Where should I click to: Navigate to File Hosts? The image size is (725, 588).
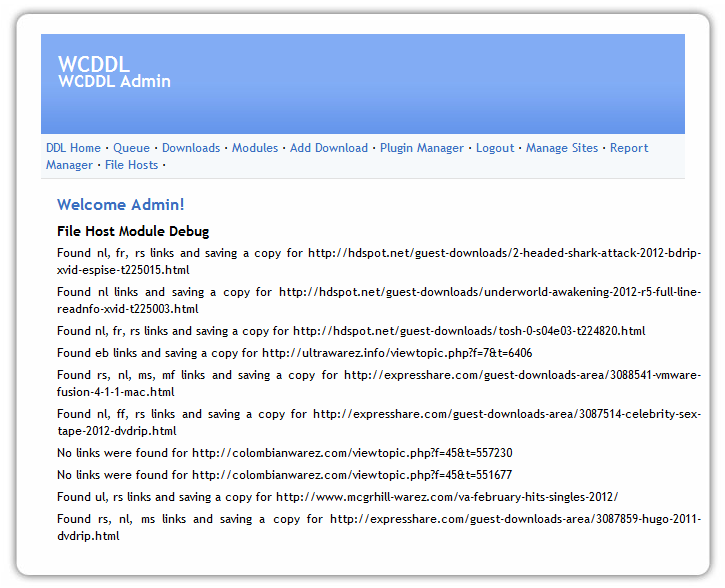click(131, 165)
